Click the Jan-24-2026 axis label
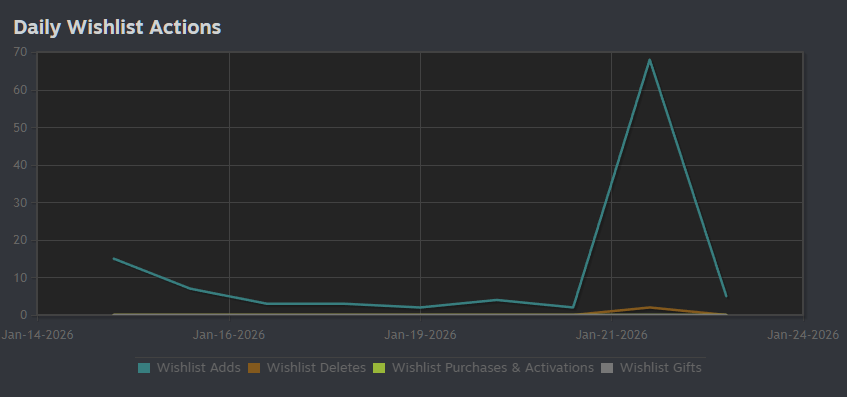The width and height of the screenshot is (847, 397). coord(803,335)
